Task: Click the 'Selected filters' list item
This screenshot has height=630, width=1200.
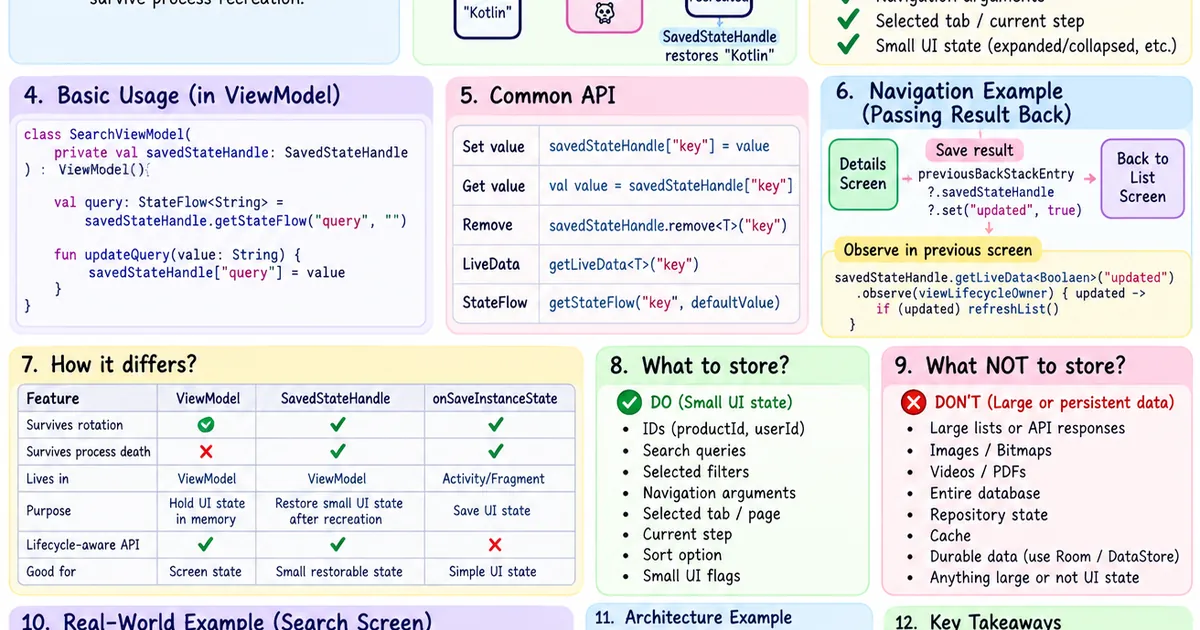Action: tap(696, 471)
